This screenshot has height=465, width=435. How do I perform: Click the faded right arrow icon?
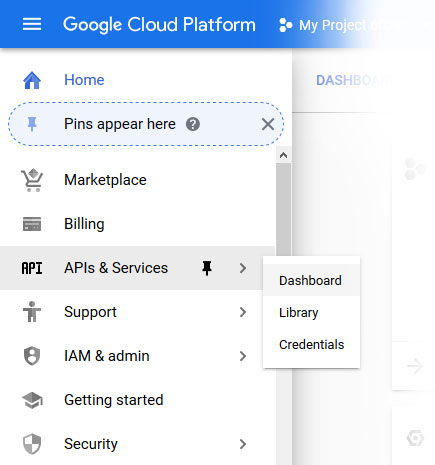point(415,366)
